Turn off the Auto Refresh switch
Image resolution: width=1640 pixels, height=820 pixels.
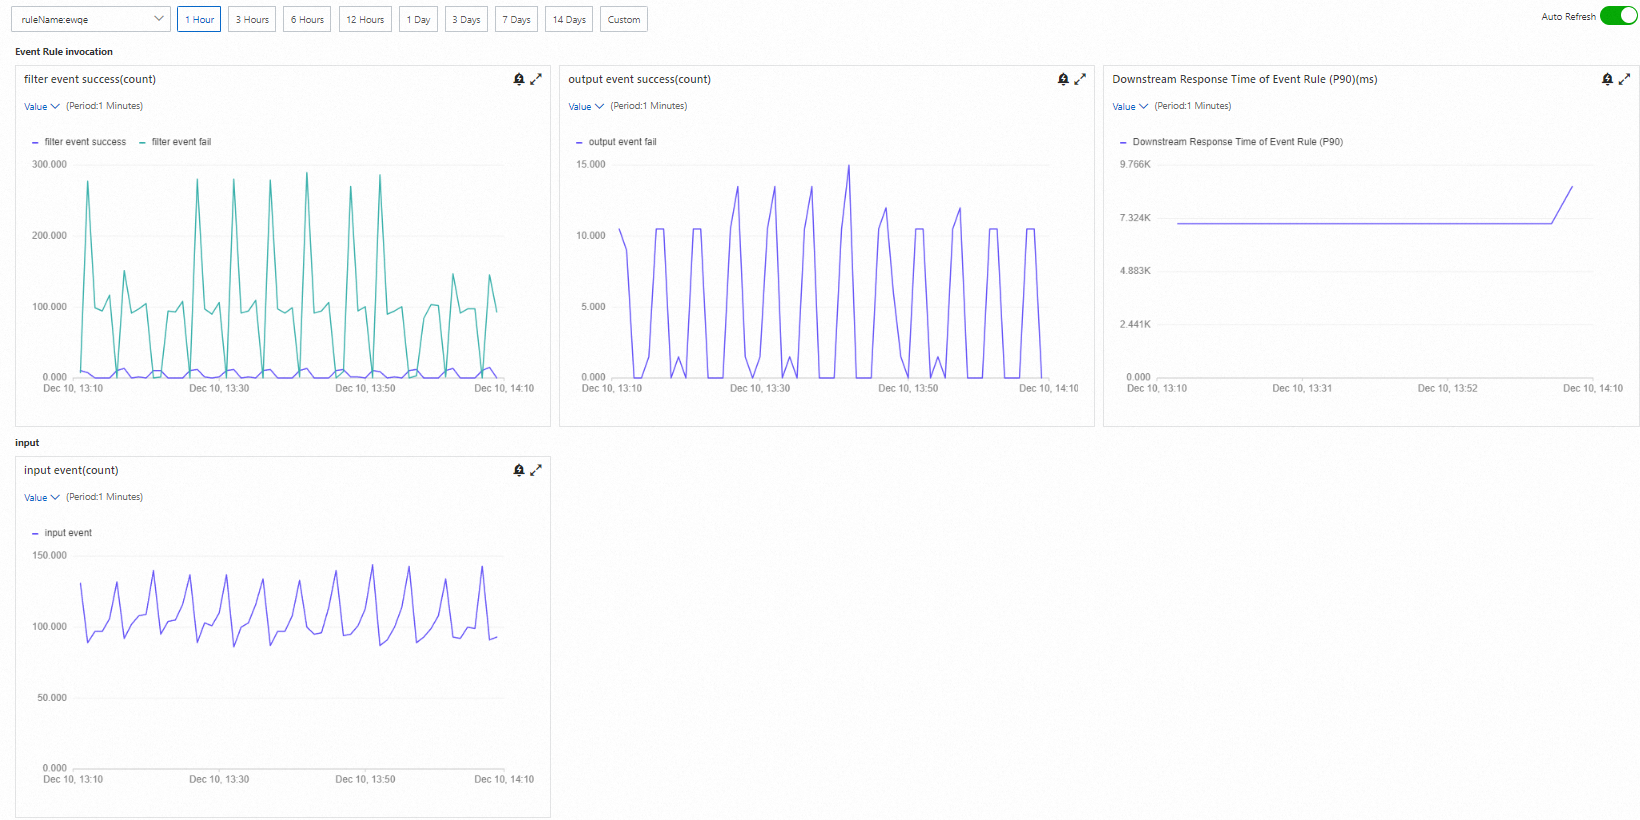click(1618, 16)
